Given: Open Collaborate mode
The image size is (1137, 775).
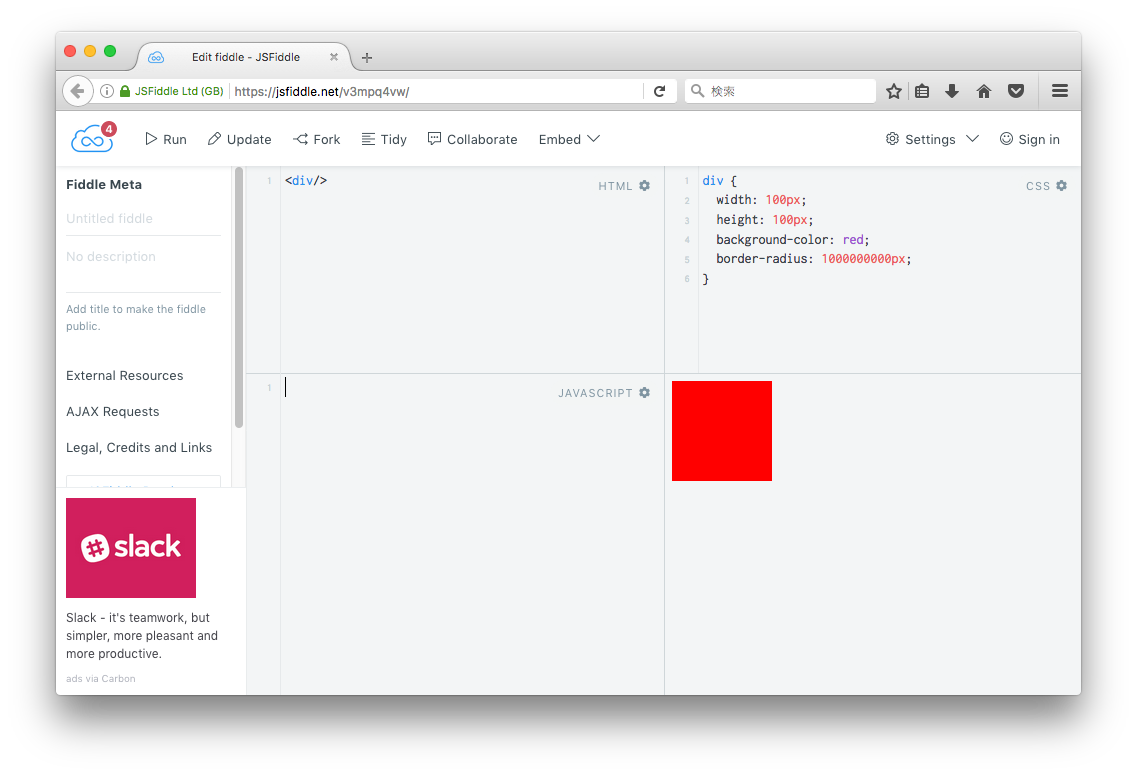Looking at the screenshot, I should point(472,139).
